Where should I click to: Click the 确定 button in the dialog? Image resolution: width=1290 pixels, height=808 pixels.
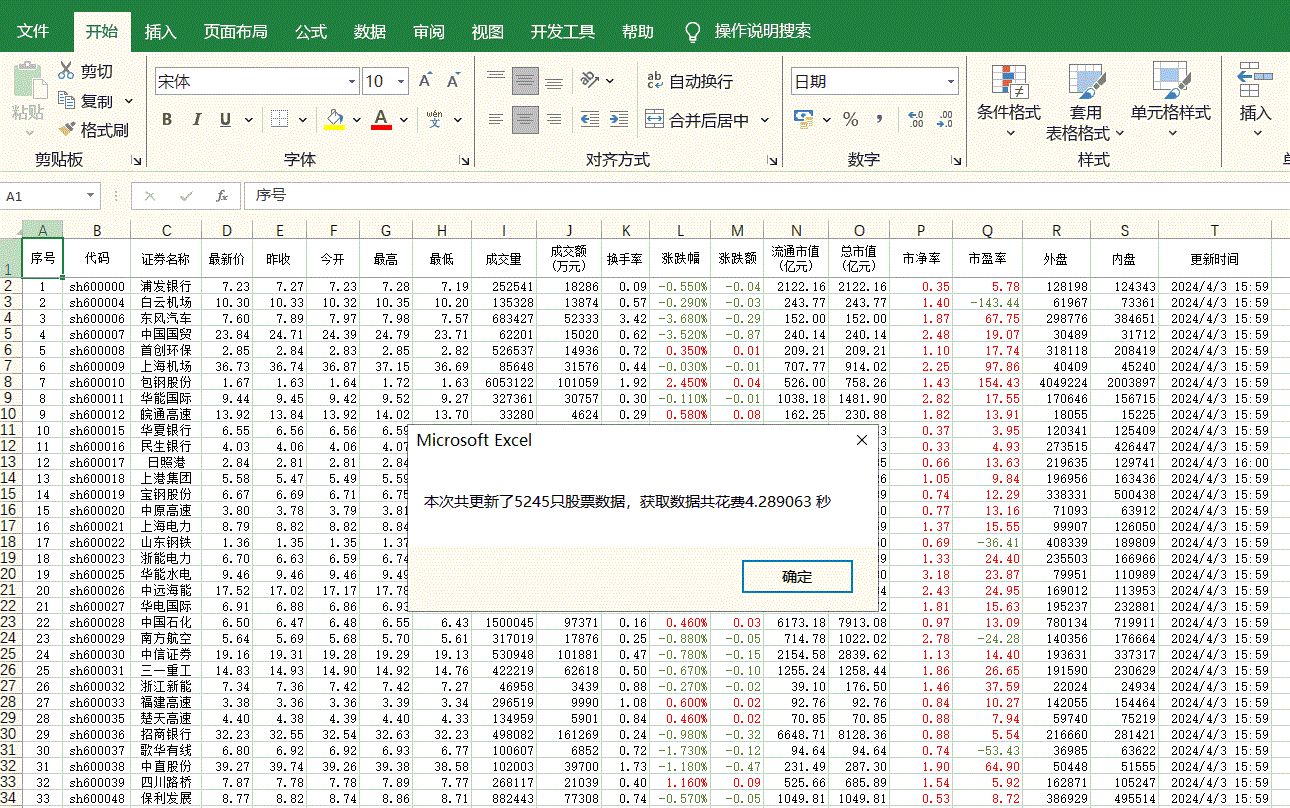[x=797, y=576]
